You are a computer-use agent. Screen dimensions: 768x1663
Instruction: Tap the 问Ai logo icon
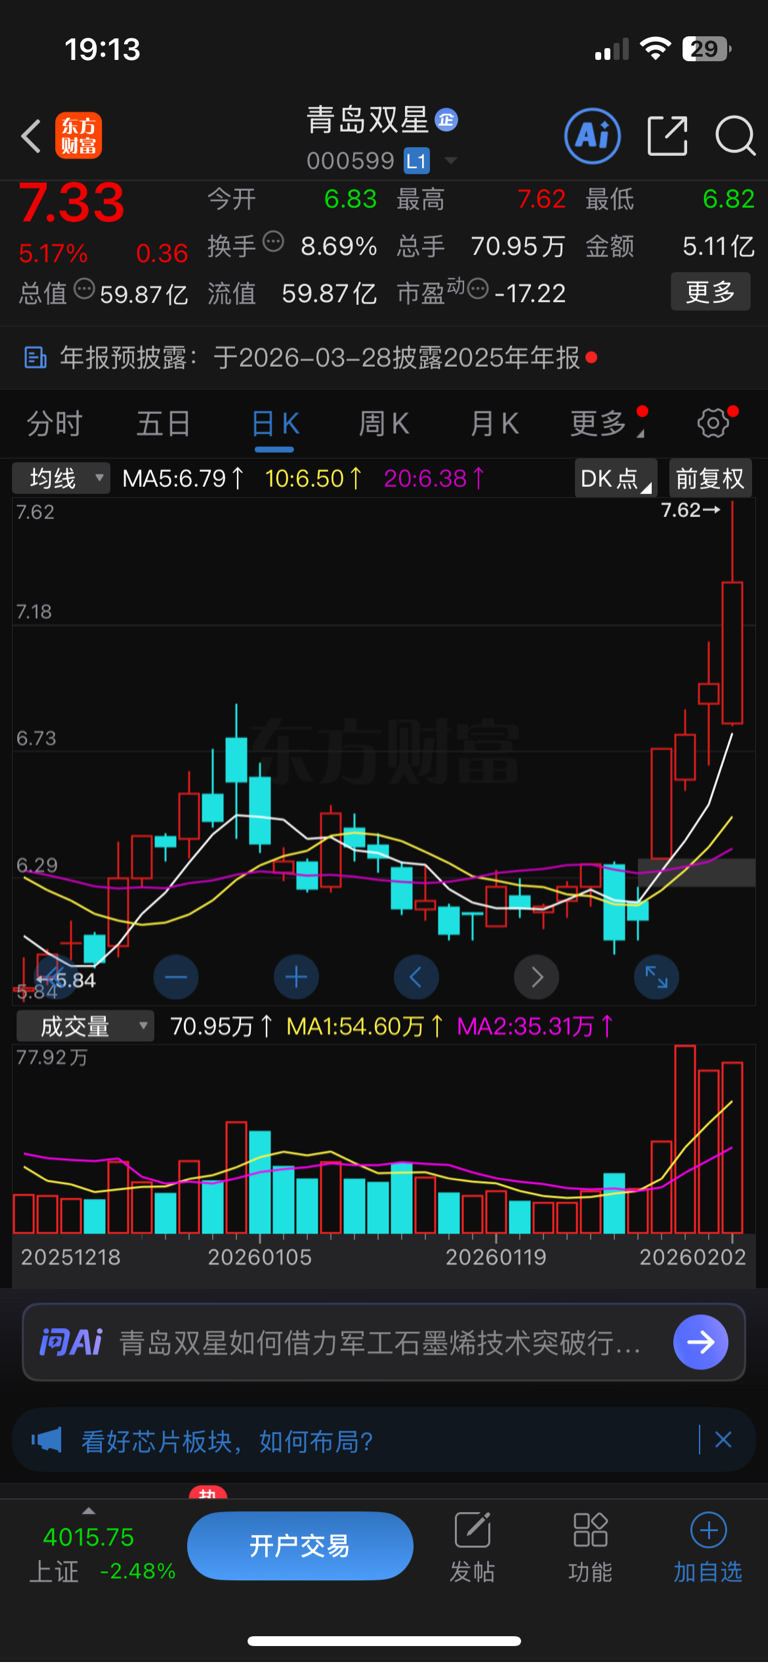[x=70, y=1342]
